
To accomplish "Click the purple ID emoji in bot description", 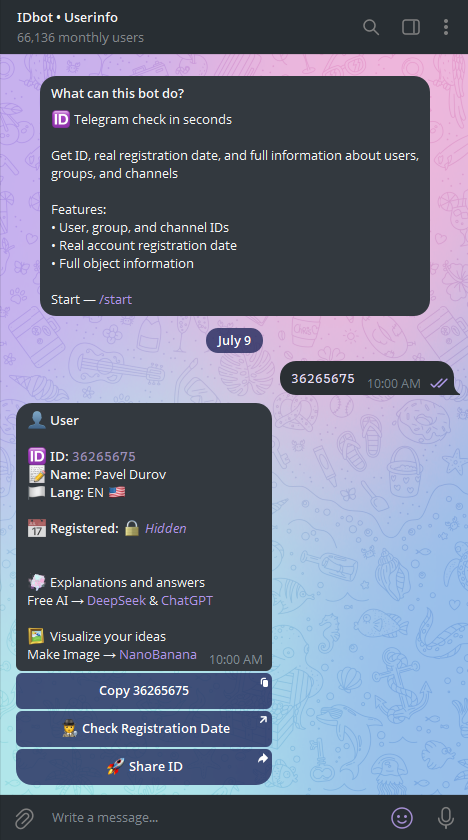I will pos(61,118).
